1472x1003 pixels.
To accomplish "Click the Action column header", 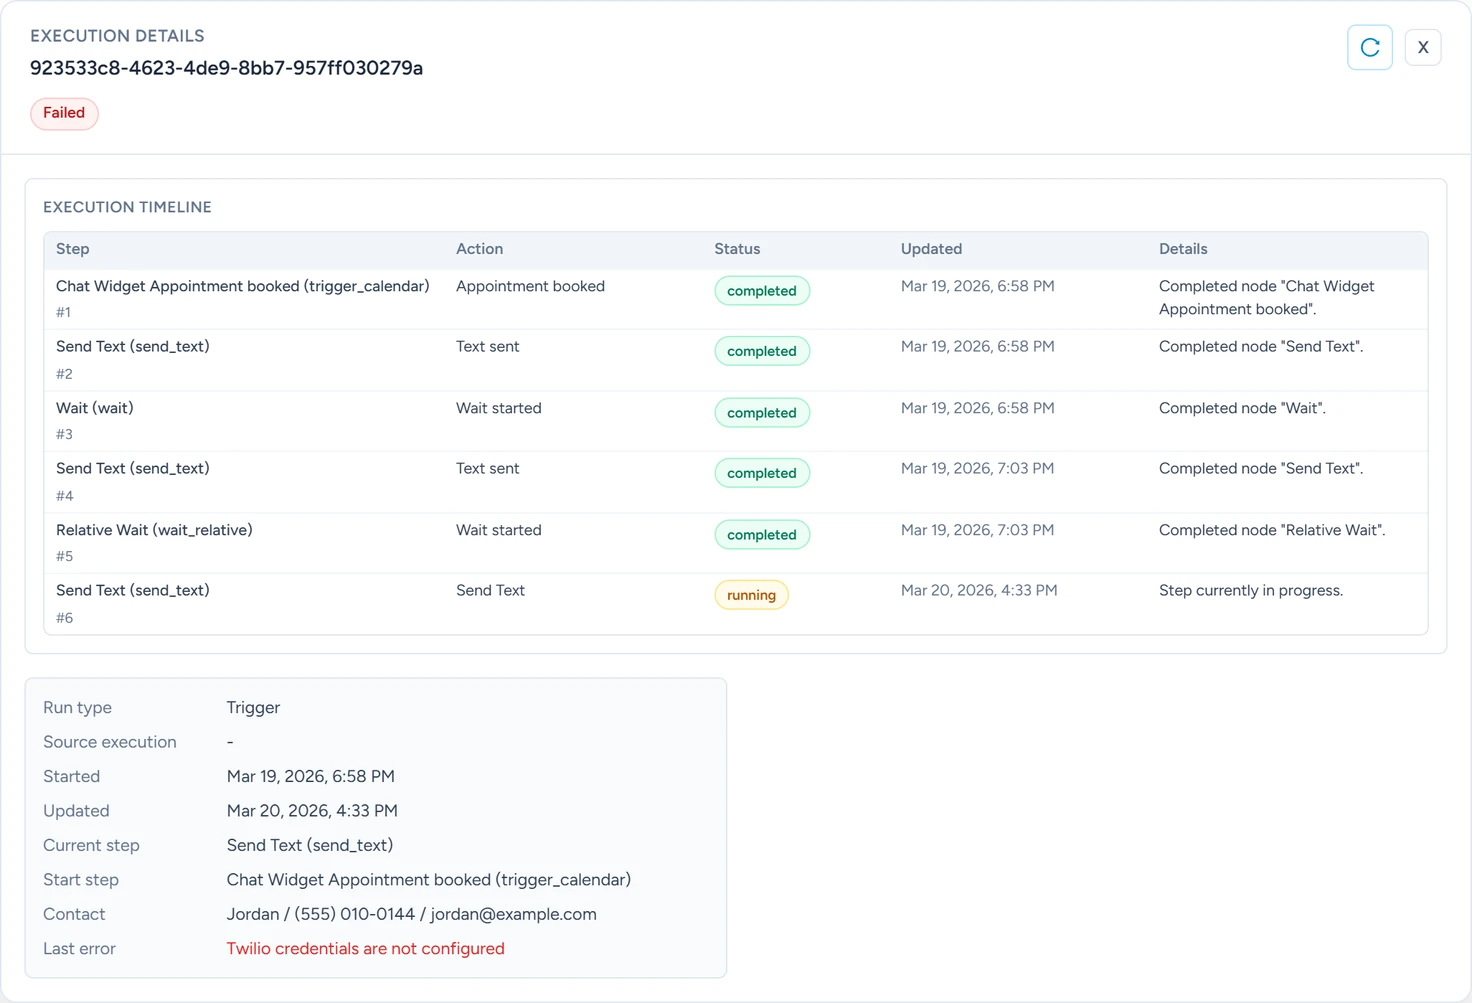I will pos(480,249).
